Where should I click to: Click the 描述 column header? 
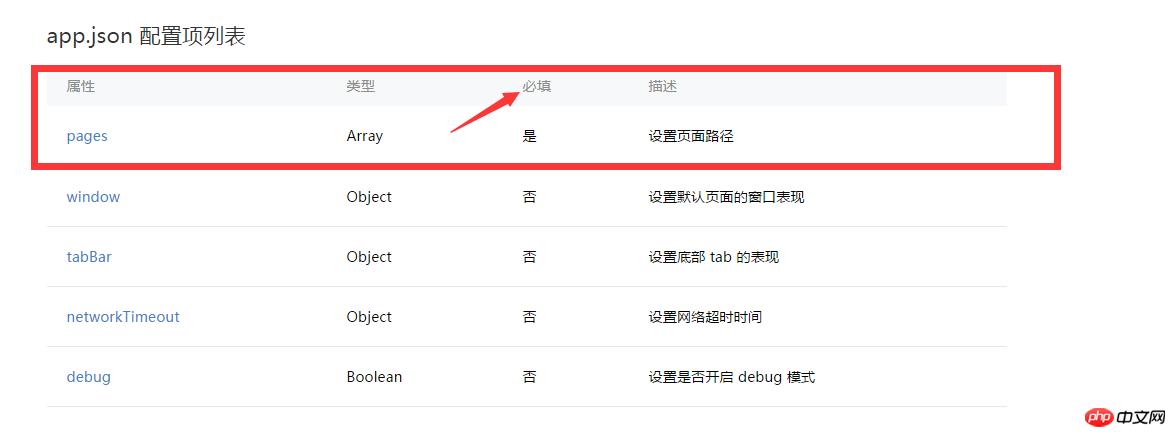(662, 87)
